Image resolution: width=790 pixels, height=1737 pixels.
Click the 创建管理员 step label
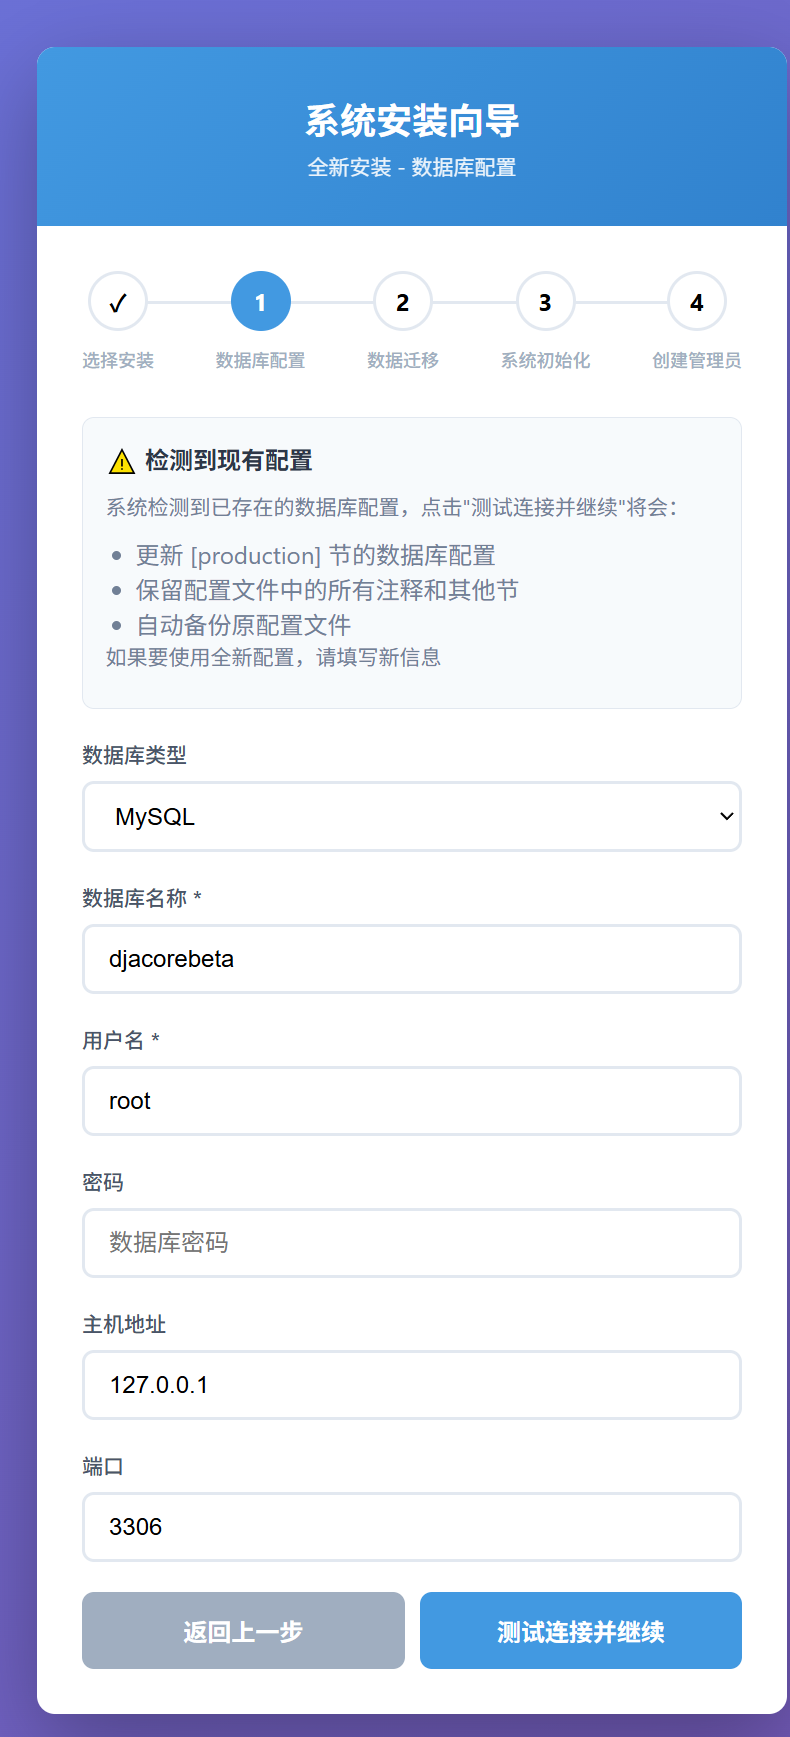point(697,361)
